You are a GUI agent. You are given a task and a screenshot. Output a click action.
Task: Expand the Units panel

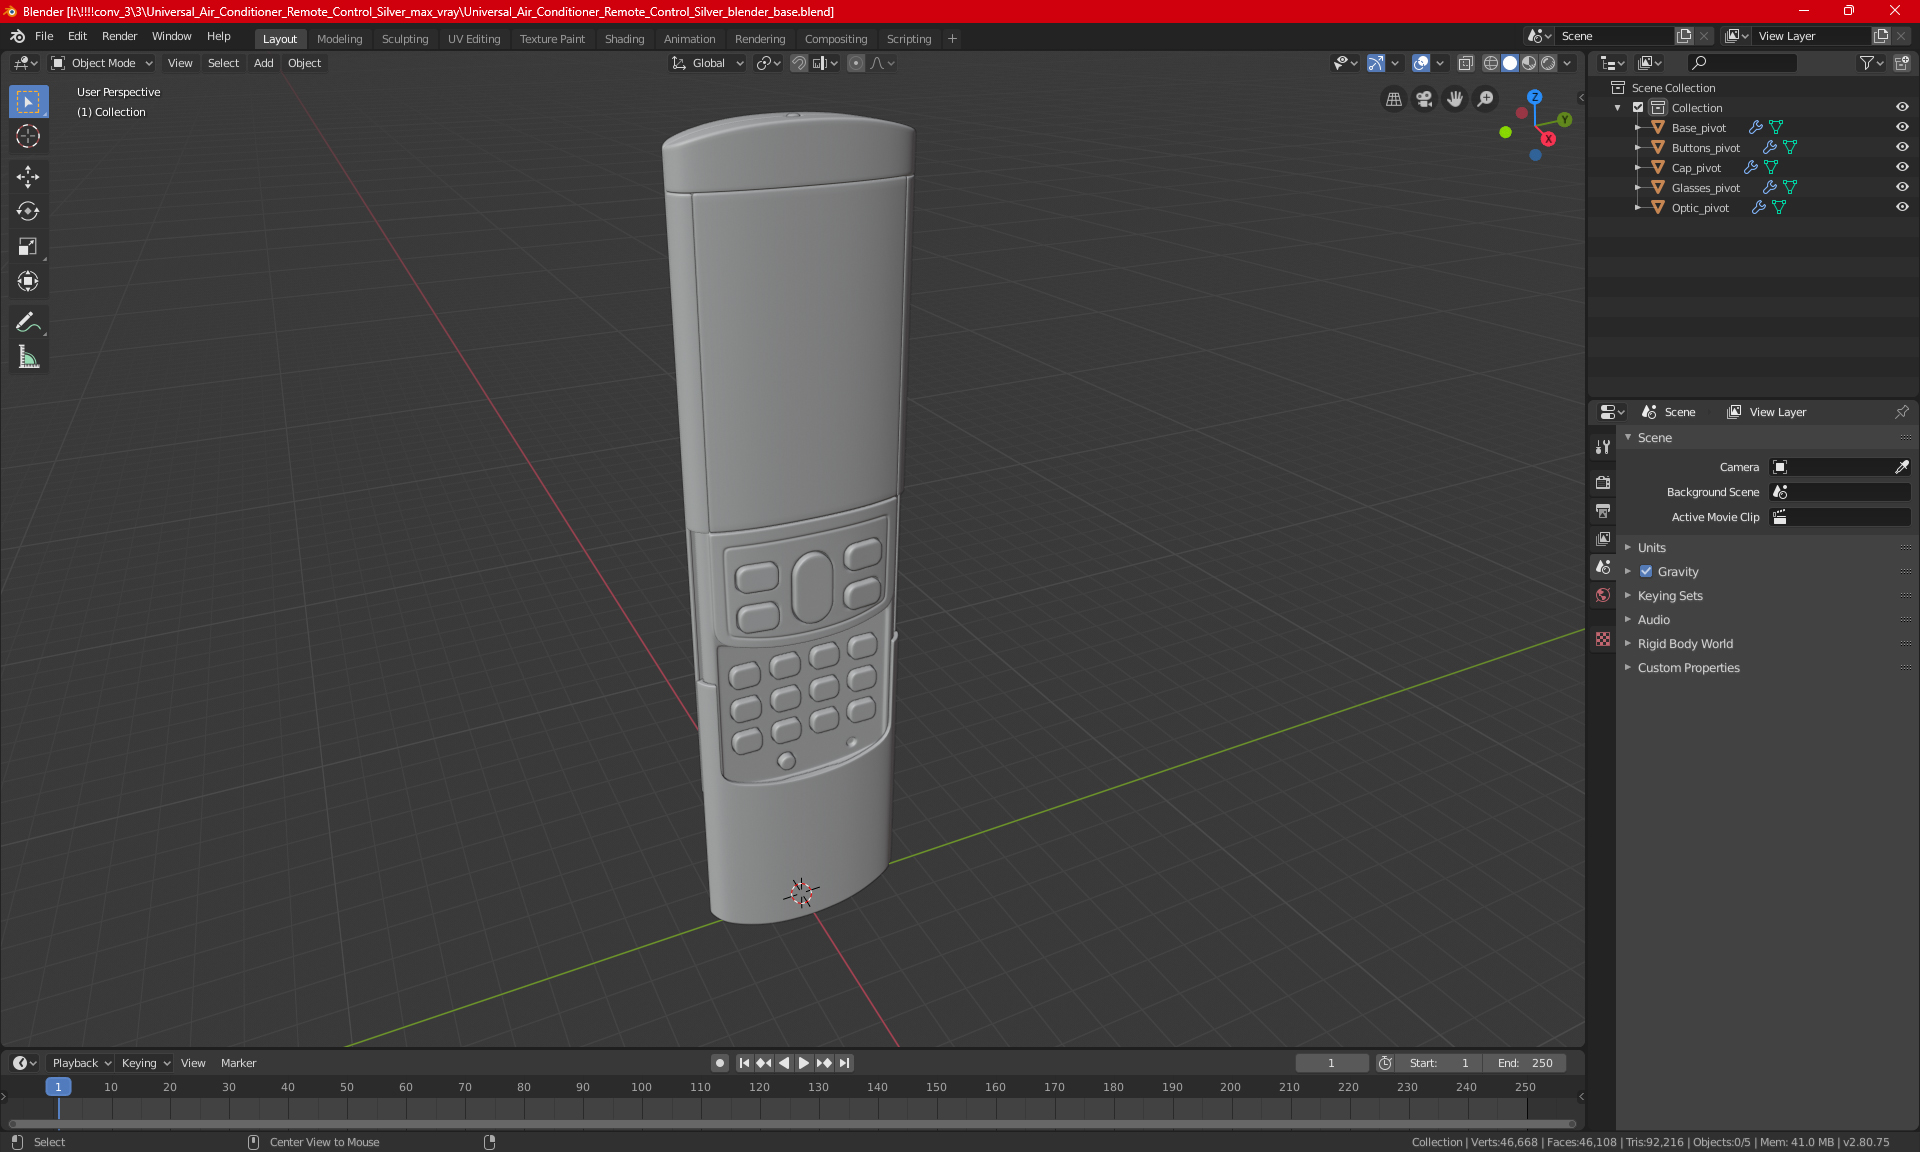1651,548
